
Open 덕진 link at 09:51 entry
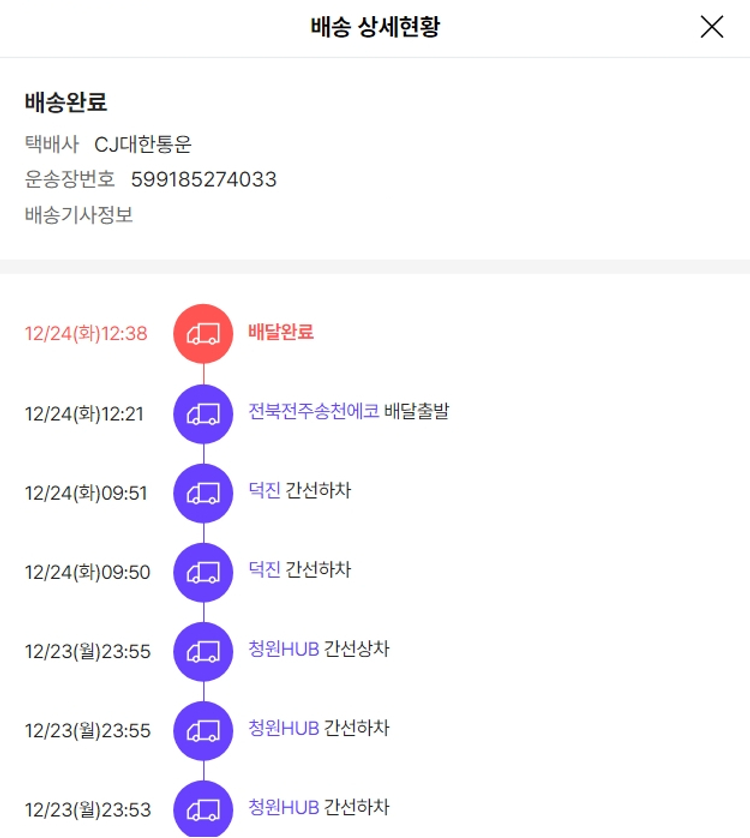264,491
